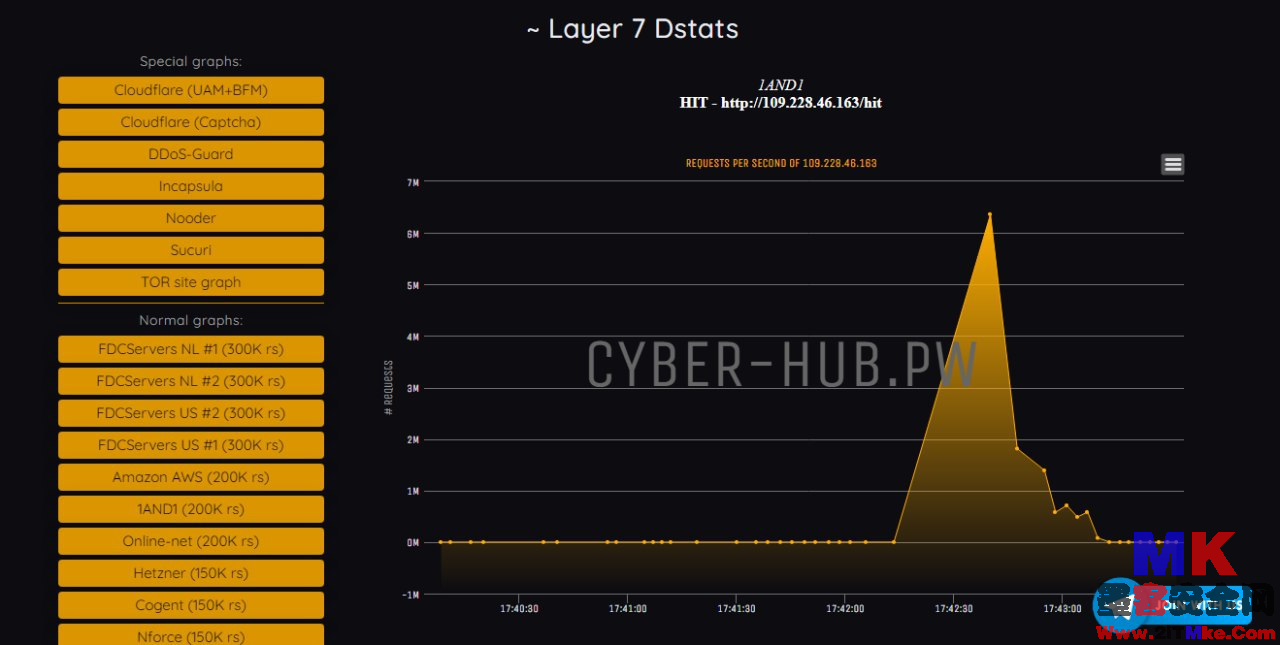The height and width of the screenshot is (645, 1280).
Task: Click the Special graphs heading
Action: [x=191, y=61]
